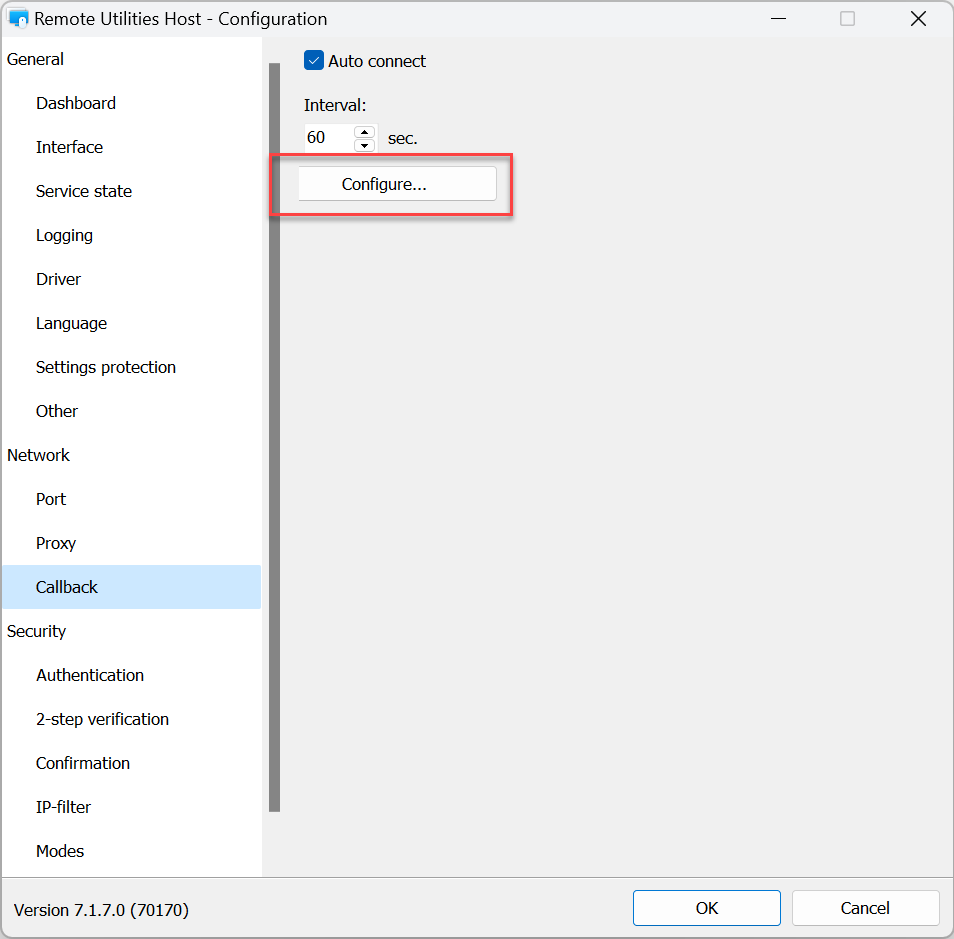
Task: Select Interface in the sidebar
Action: pos(69,147)
